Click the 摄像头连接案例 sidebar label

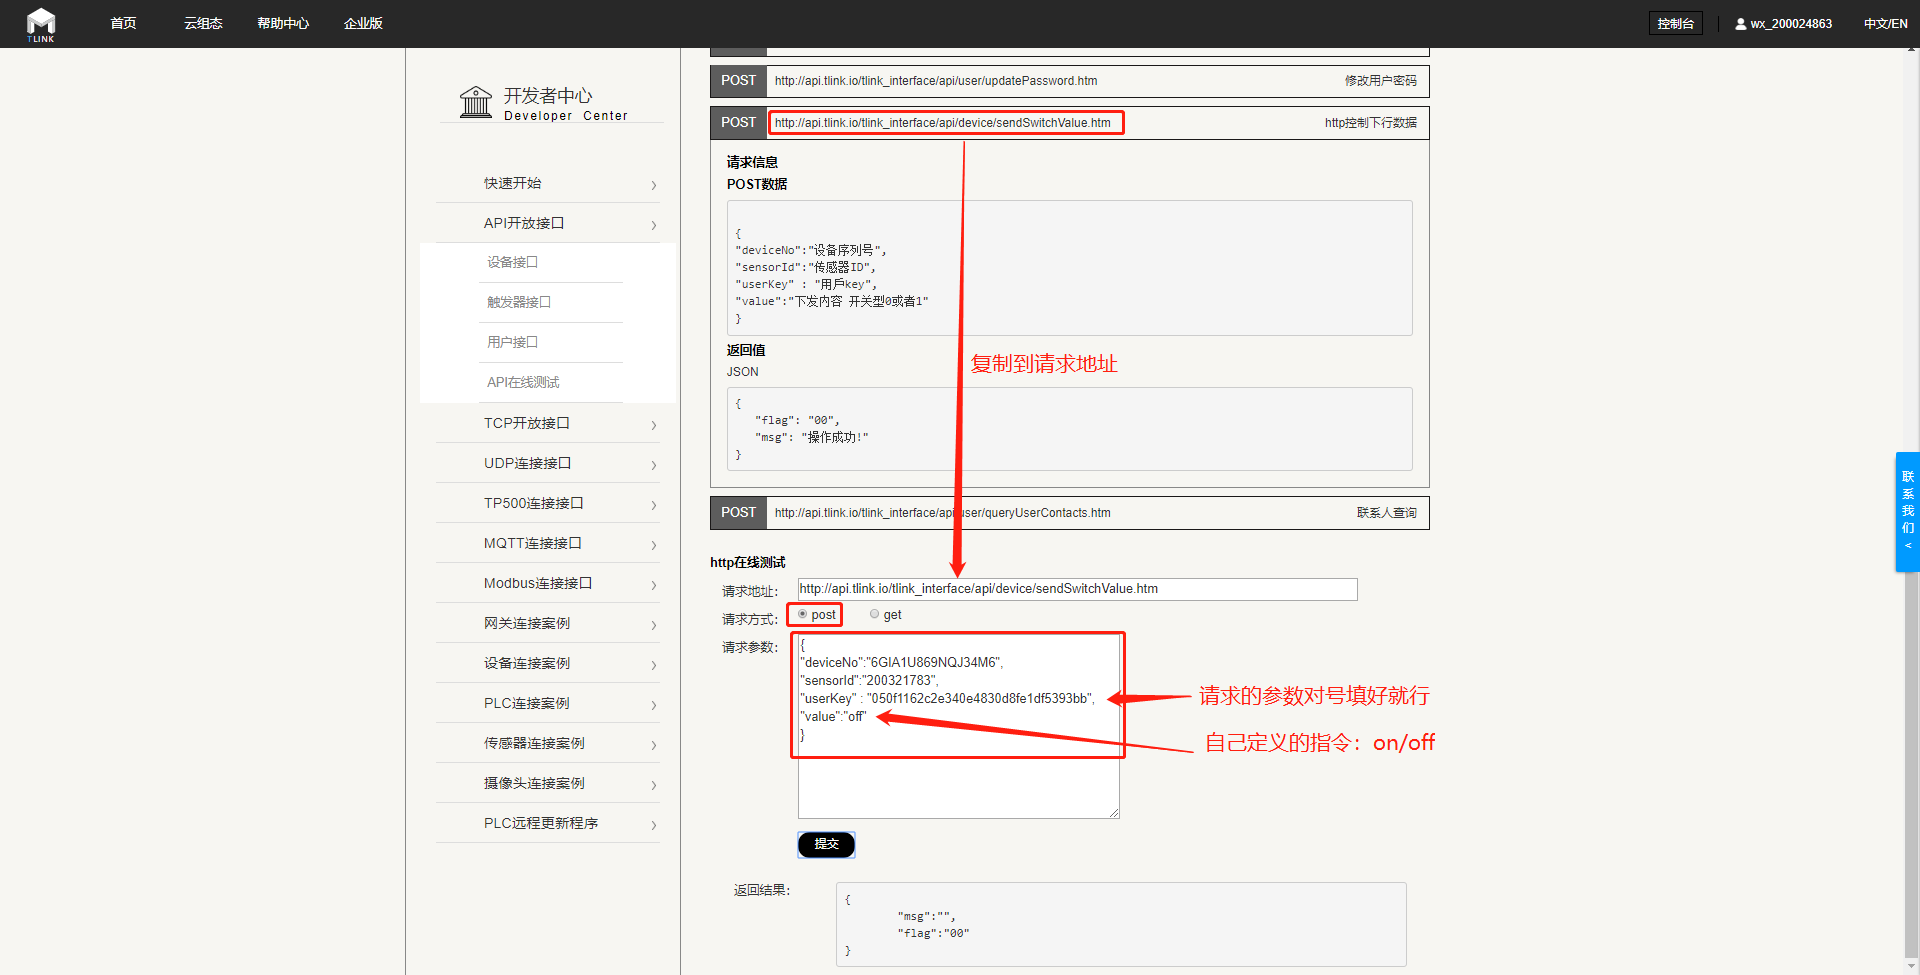(x=534, y=783)
